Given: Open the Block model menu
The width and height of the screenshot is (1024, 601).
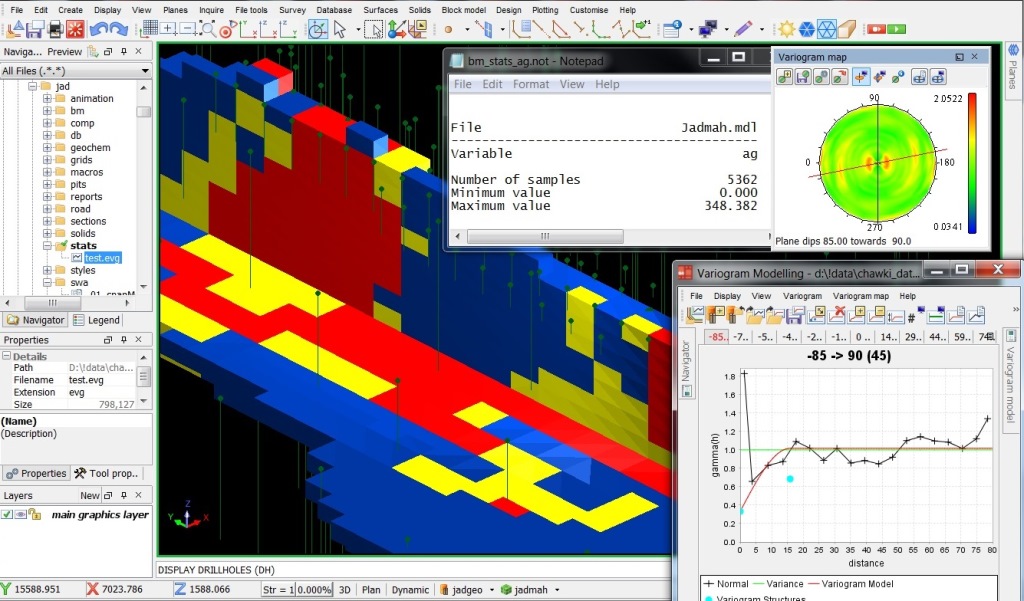Looking at the screenshot, I should click(x=464, y=10).
